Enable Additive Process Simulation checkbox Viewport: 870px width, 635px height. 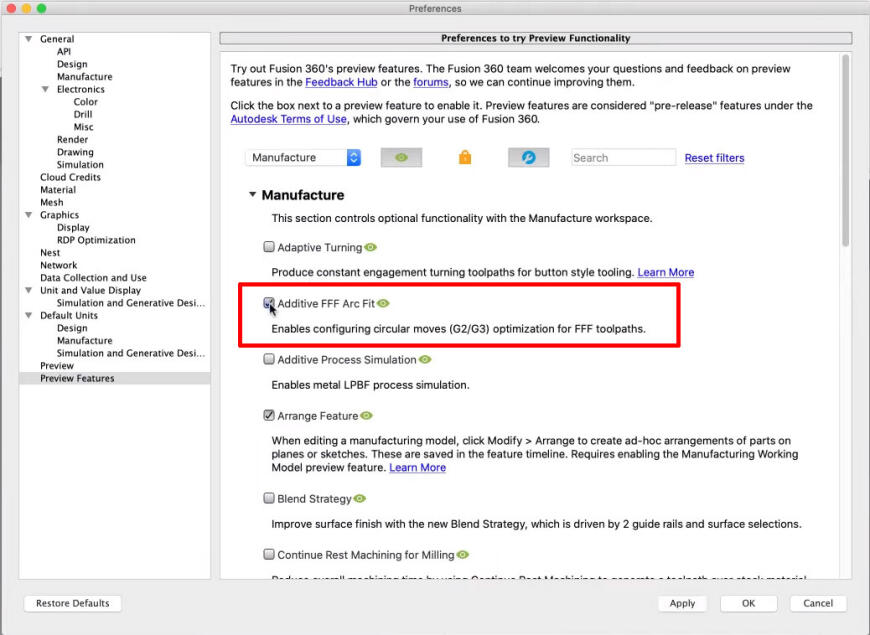click(269, 359)
